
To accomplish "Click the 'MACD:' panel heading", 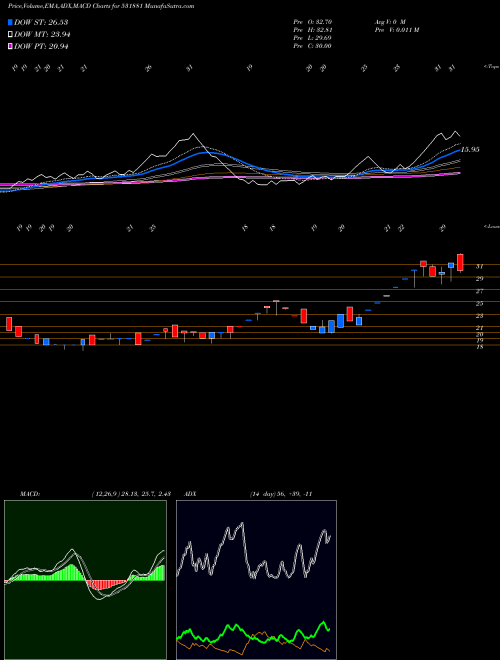I will click(30, 494).
